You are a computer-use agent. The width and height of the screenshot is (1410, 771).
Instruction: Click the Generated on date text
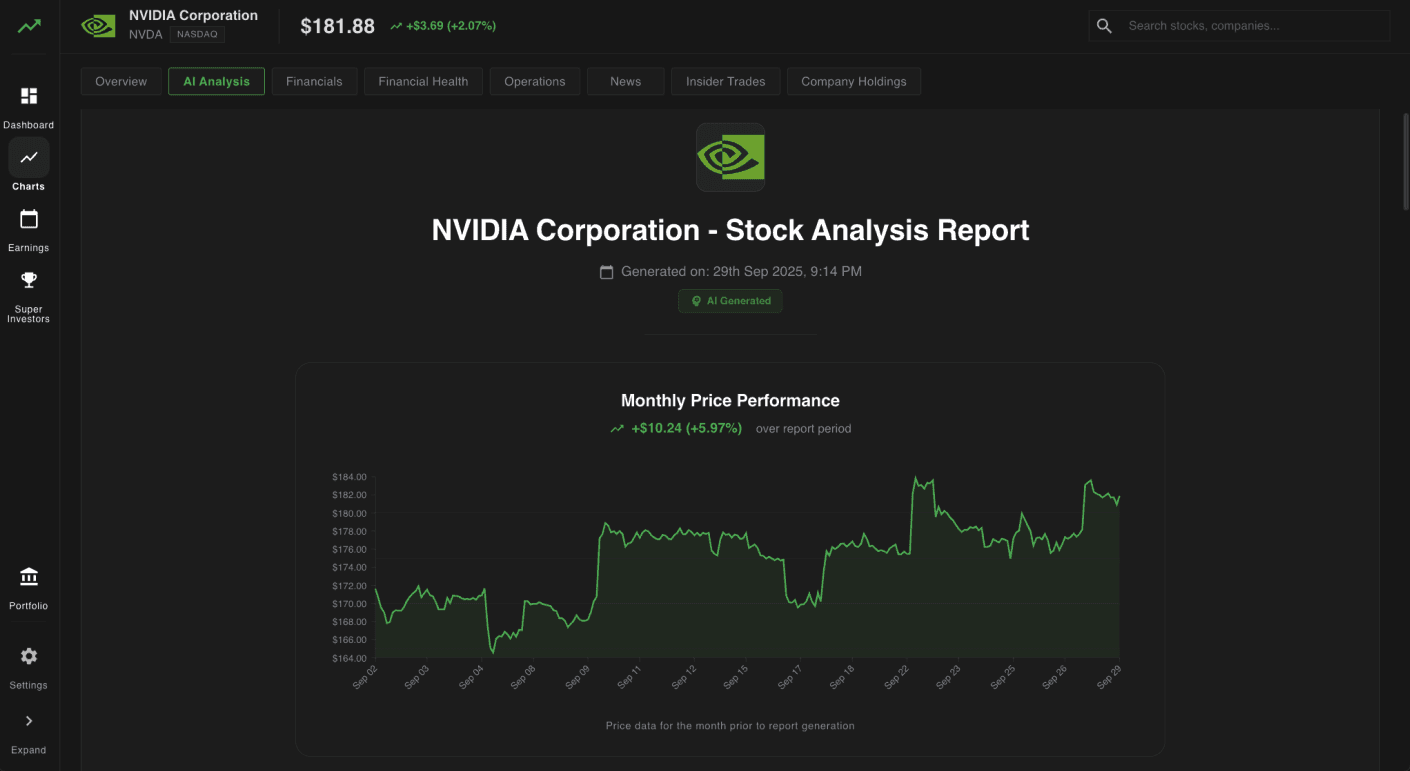pyautogui.click(x=741, y=272)
